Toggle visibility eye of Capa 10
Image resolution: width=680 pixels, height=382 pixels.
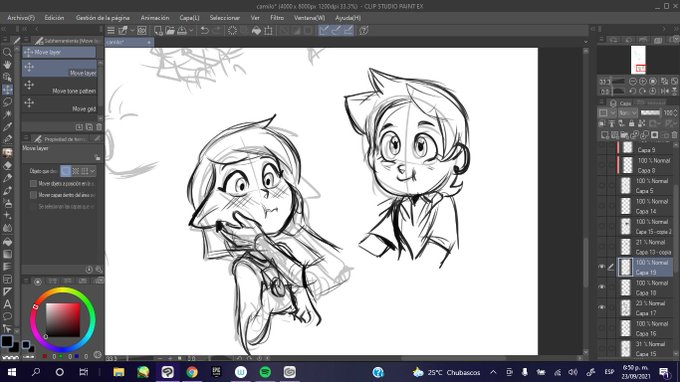point(602,287)
